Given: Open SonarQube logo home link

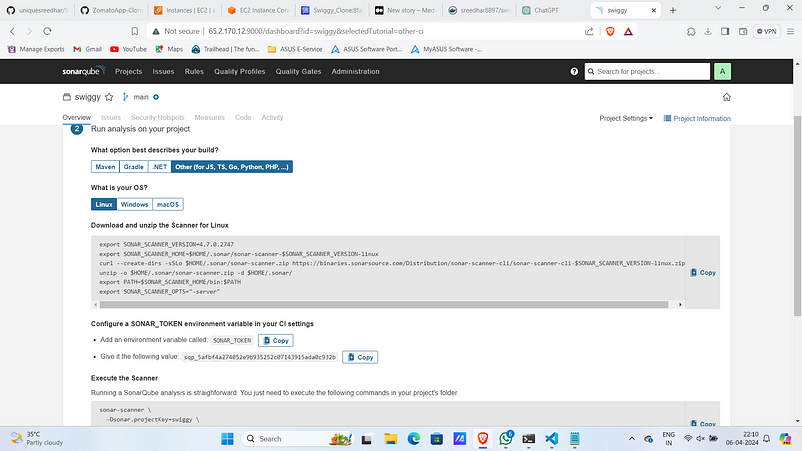Looking at the screenshot, I should point(83,71).
